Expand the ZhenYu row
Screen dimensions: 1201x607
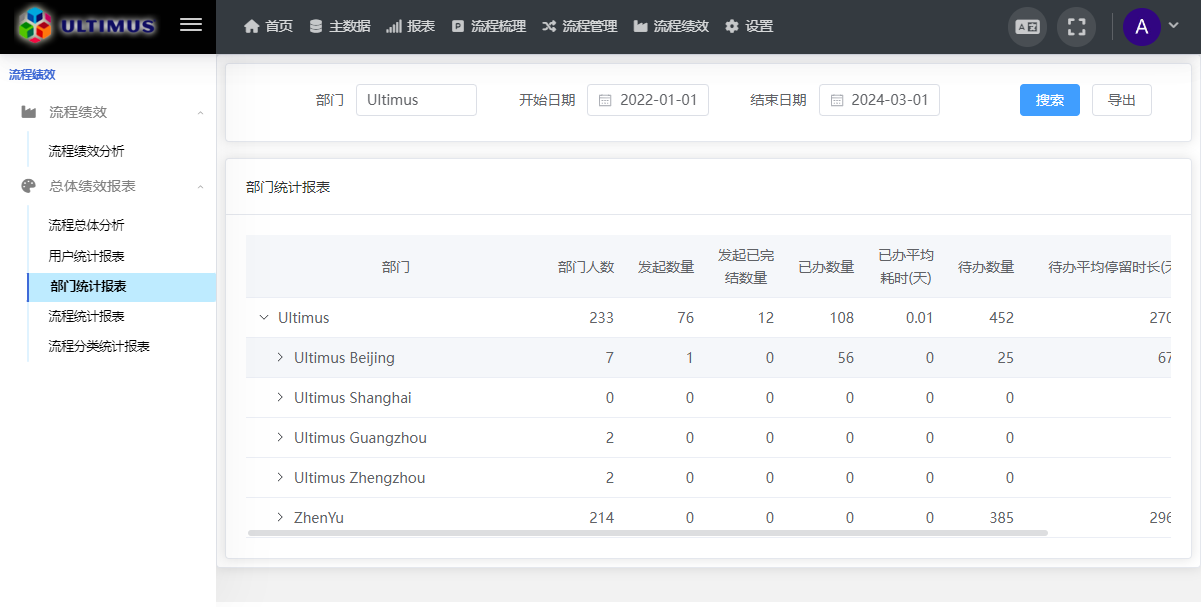[280, 518]
